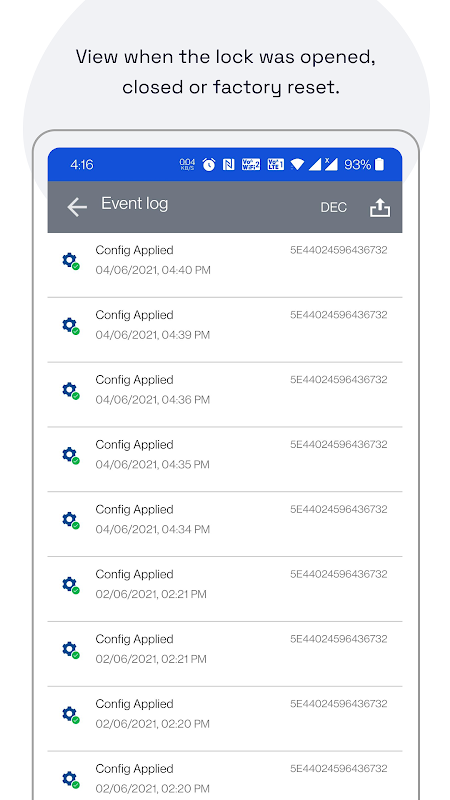Tap ID 5E44024596436732 on 04:34 PM row
The image size is (450, 800).
coord(339,509)
